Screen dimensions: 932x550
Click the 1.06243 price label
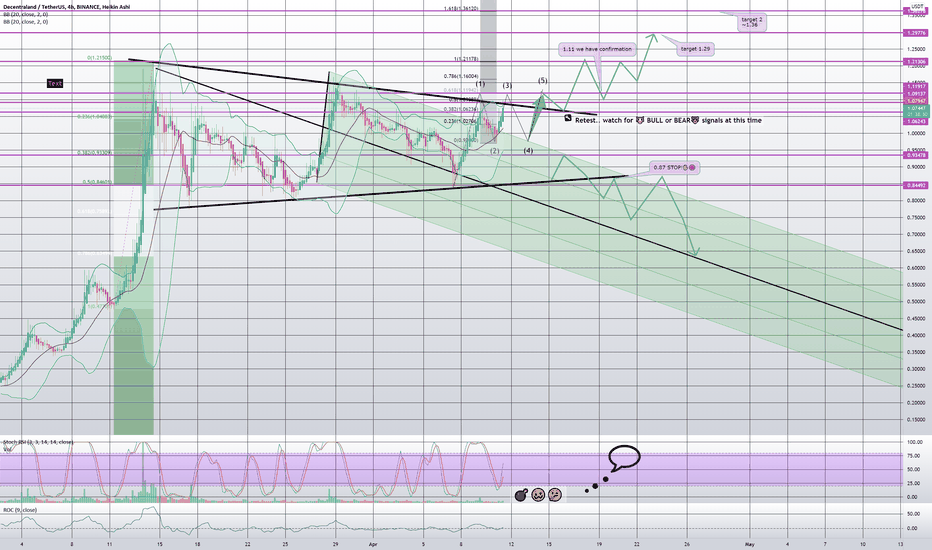click(x=916, y=122)
